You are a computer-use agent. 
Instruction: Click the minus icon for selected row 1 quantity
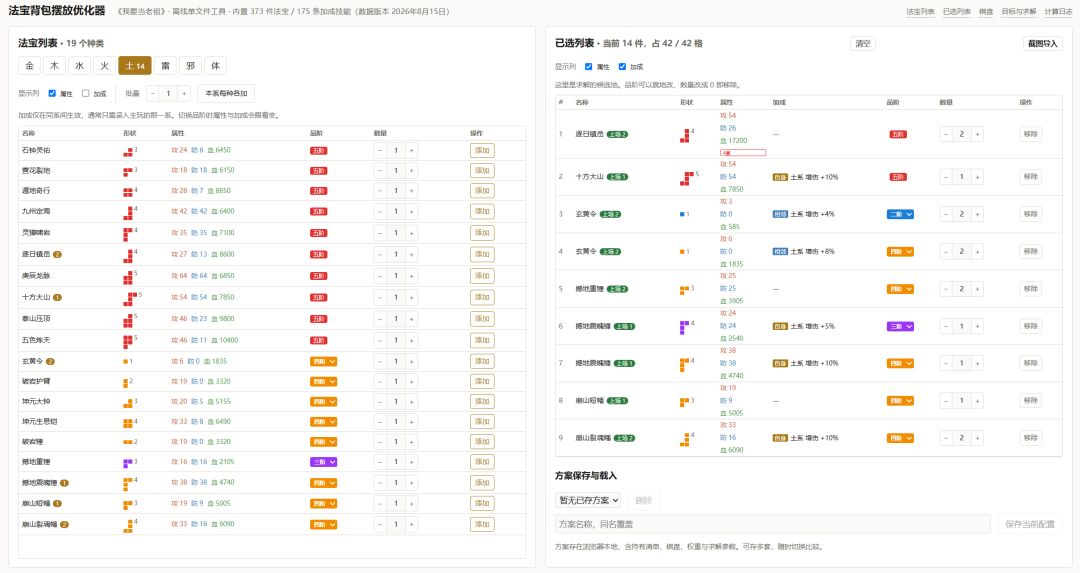click(946, 134)
